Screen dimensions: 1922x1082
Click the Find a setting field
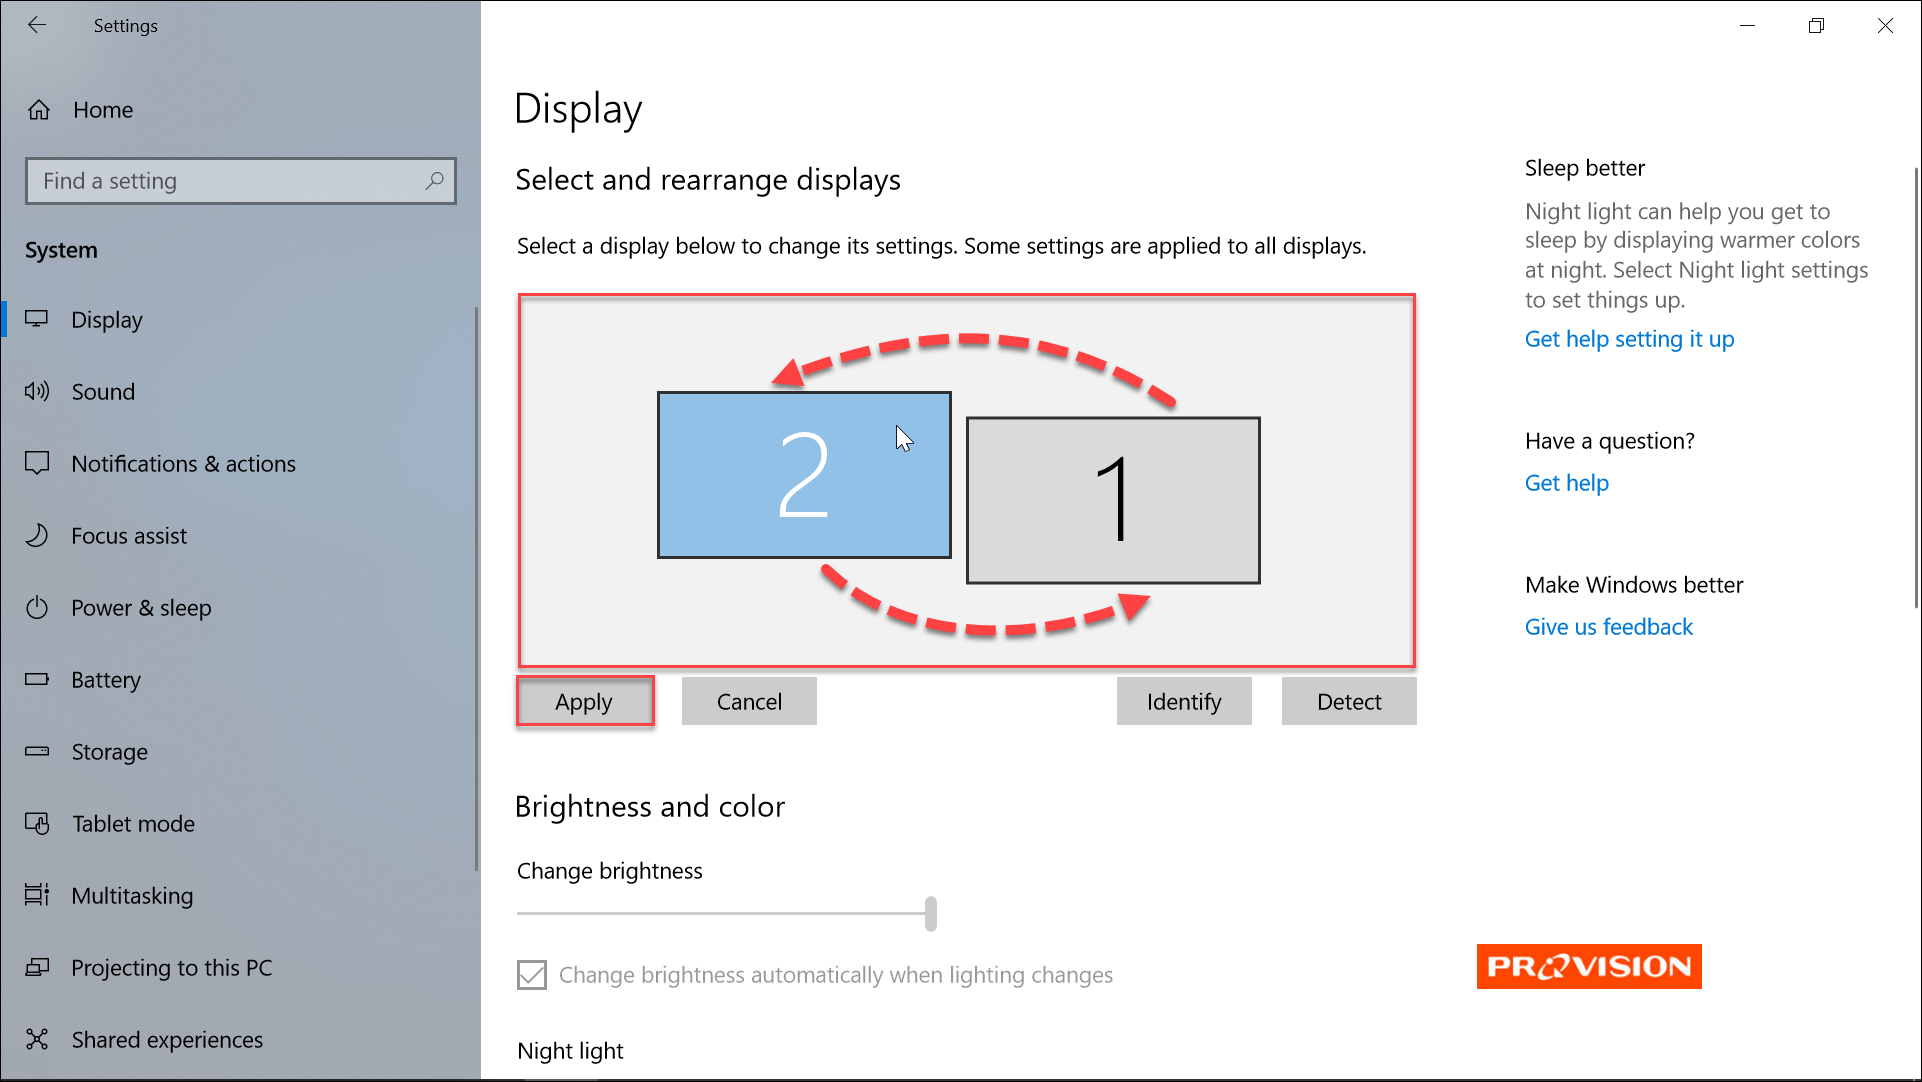click(x=241, y=181)
